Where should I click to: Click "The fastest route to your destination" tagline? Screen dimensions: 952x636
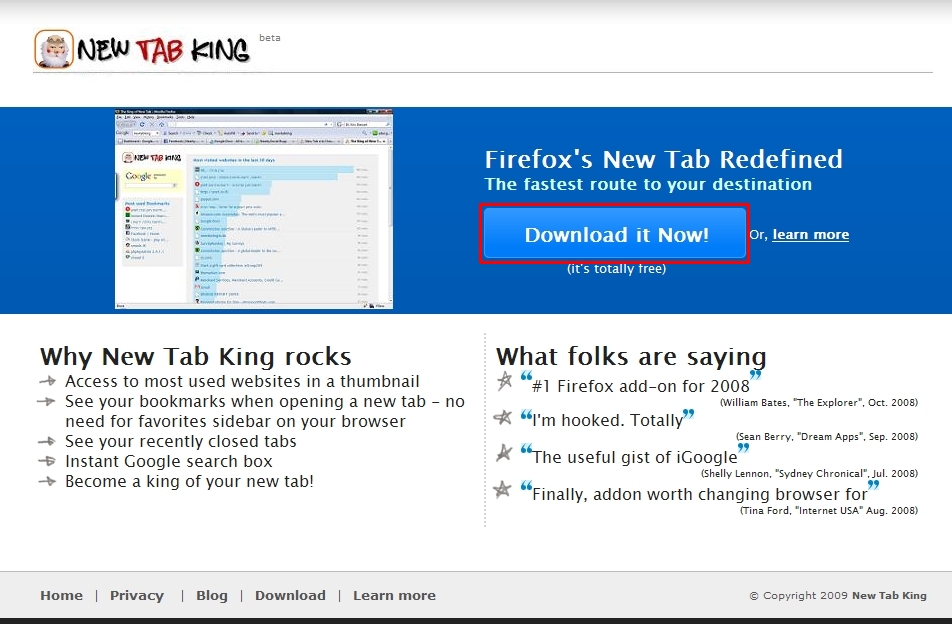pyautogui.click(x=648, y=184)
